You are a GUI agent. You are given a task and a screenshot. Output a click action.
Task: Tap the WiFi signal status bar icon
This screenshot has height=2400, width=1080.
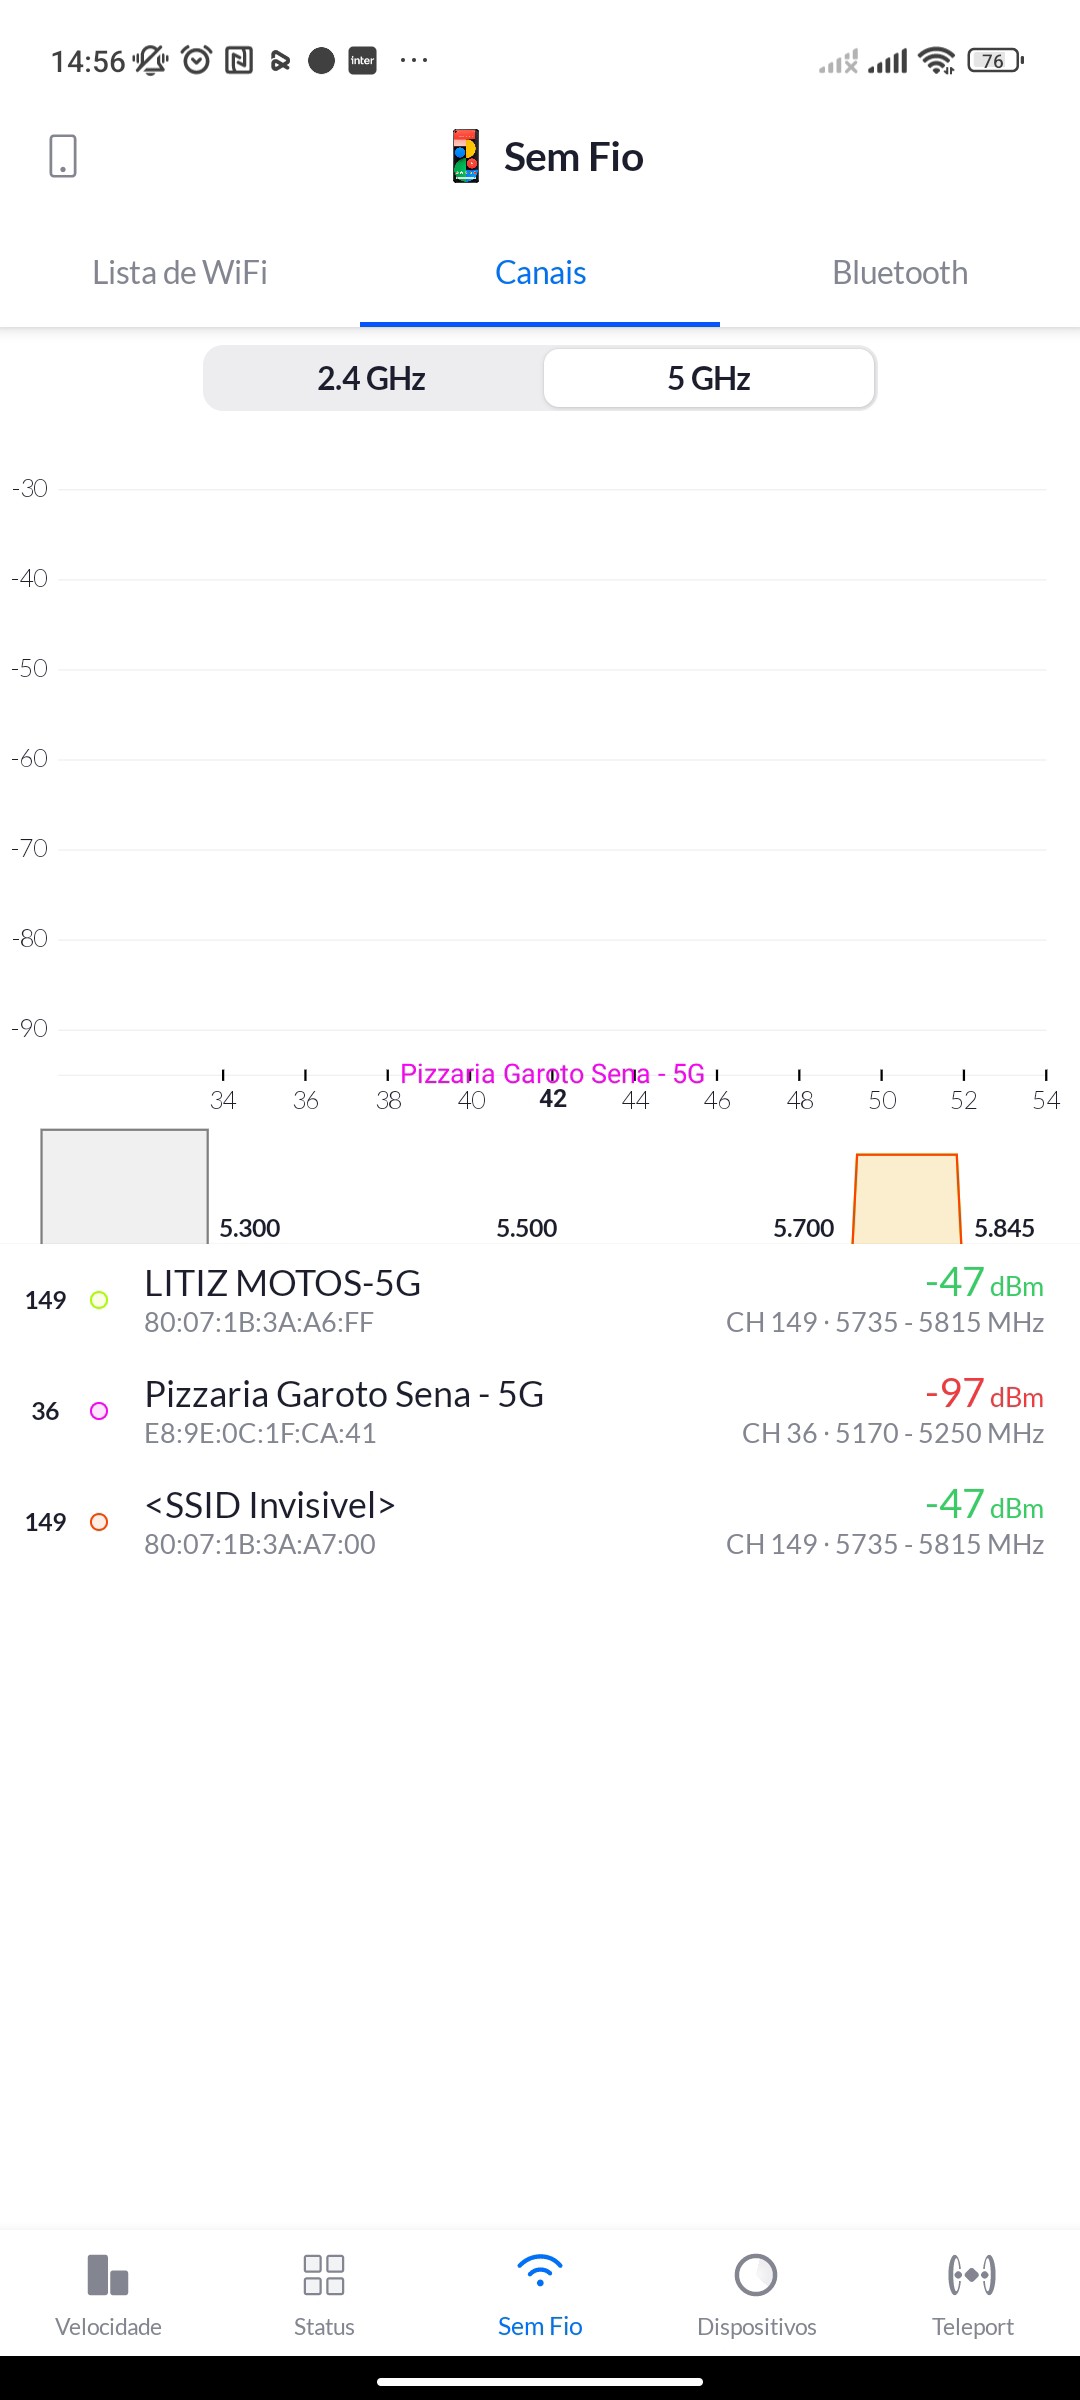(x=937, y=61)
